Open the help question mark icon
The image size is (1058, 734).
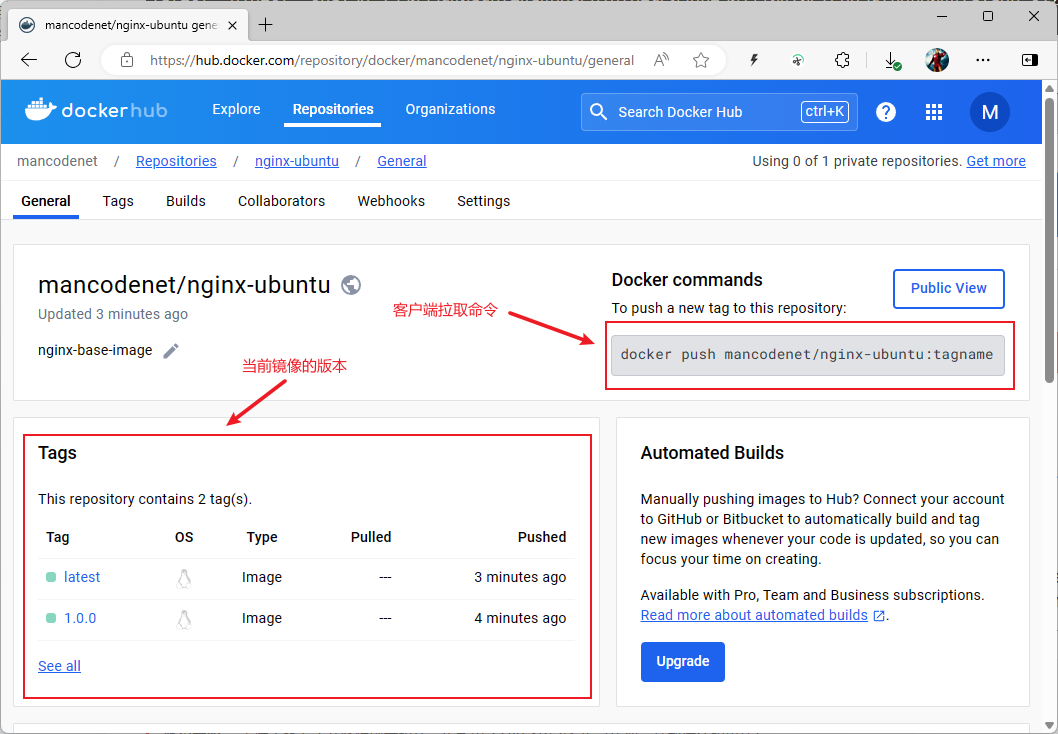886,112
